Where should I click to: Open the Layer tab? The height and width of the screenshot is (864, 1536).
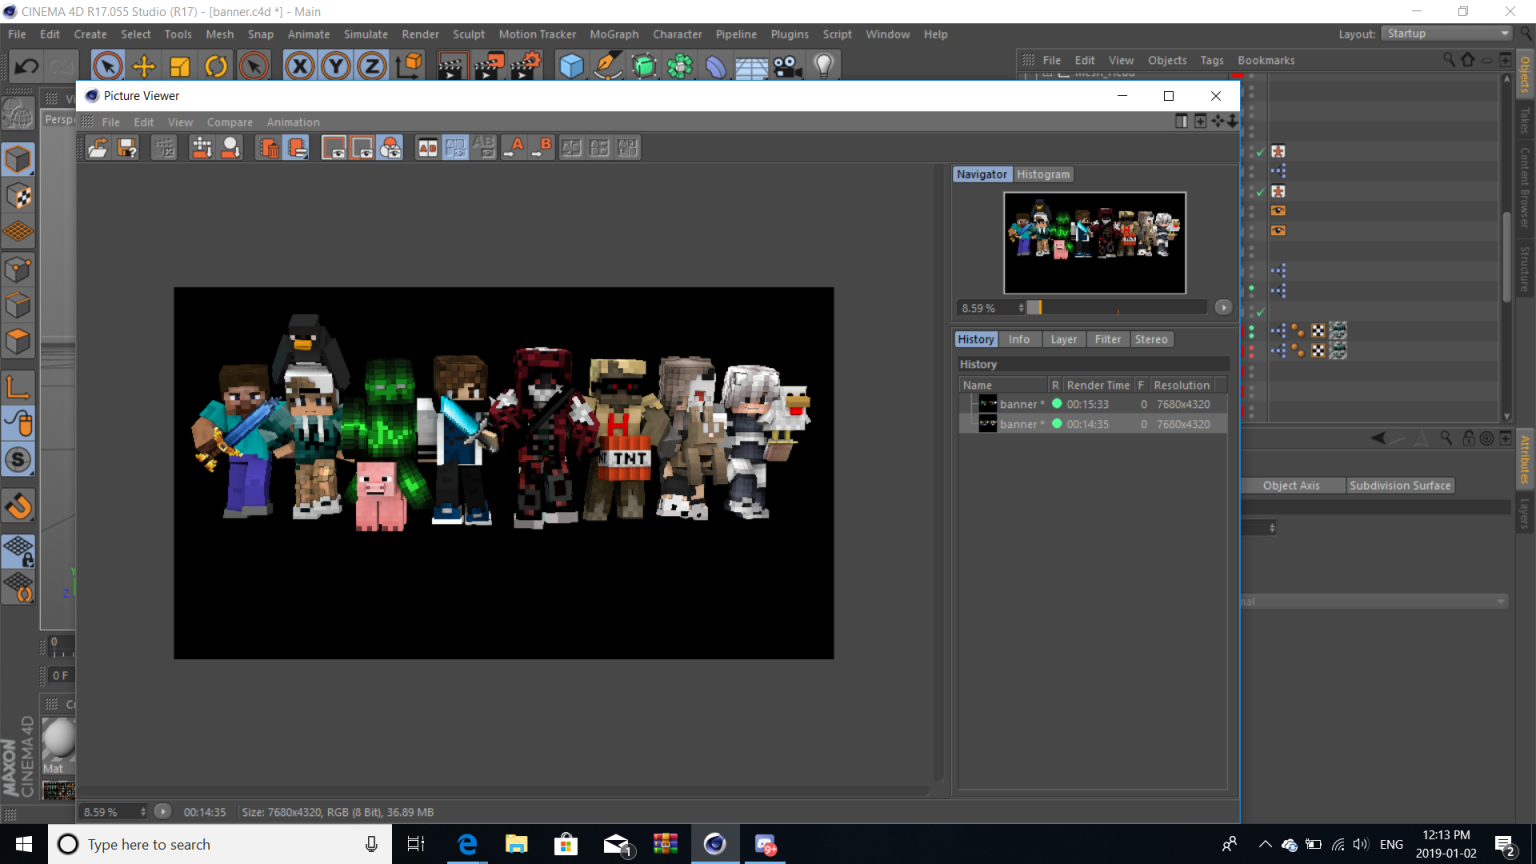[x=1064, y=339]
